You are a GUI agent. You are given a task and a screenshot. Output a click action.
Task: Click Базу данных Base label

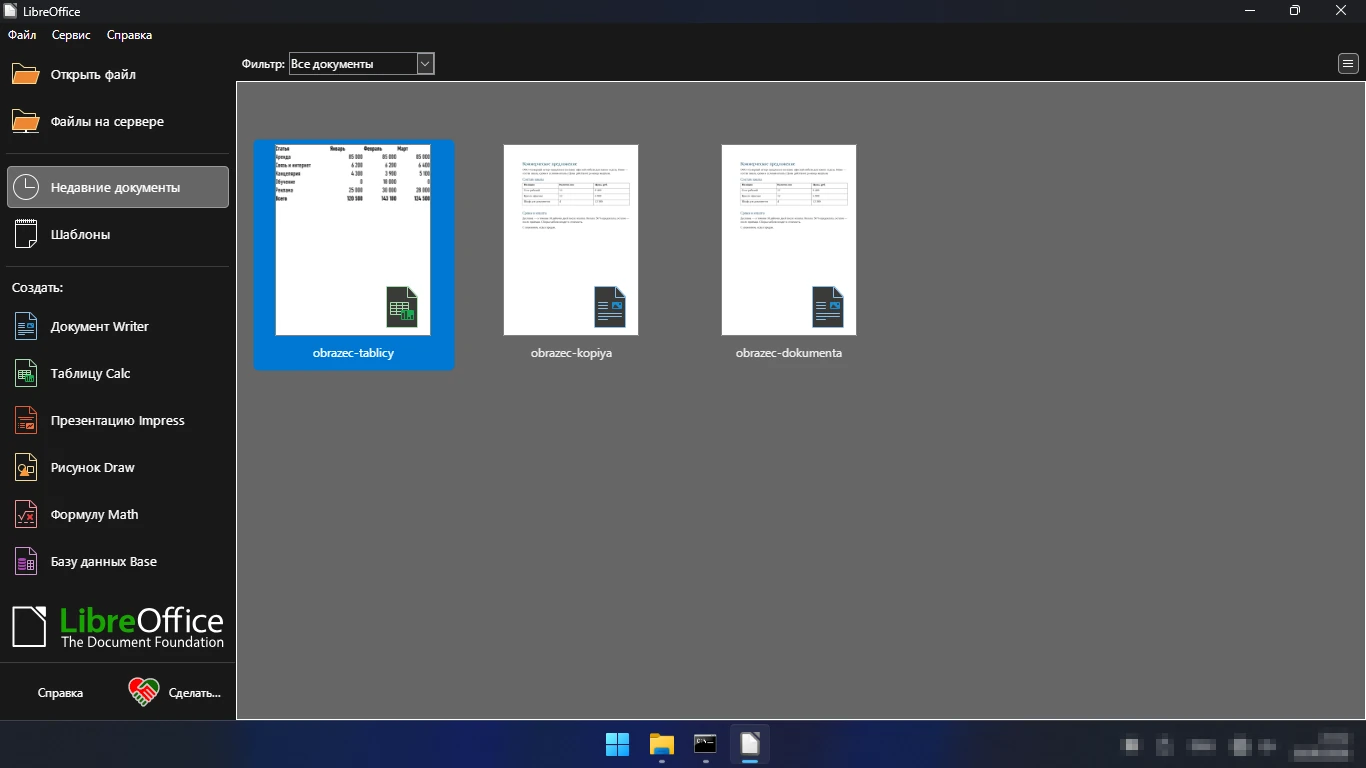[x=104, y=561]
